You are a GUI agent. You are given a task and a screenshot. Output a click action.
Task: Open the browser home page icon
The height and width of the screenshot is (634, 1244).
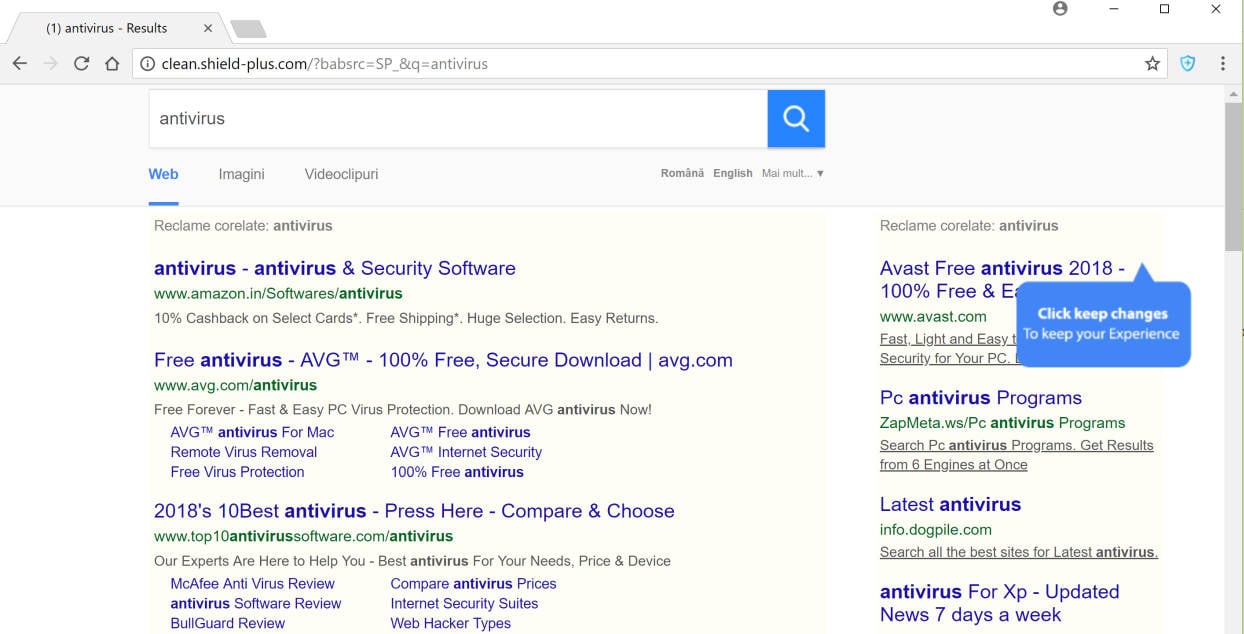tap(112, 63)
